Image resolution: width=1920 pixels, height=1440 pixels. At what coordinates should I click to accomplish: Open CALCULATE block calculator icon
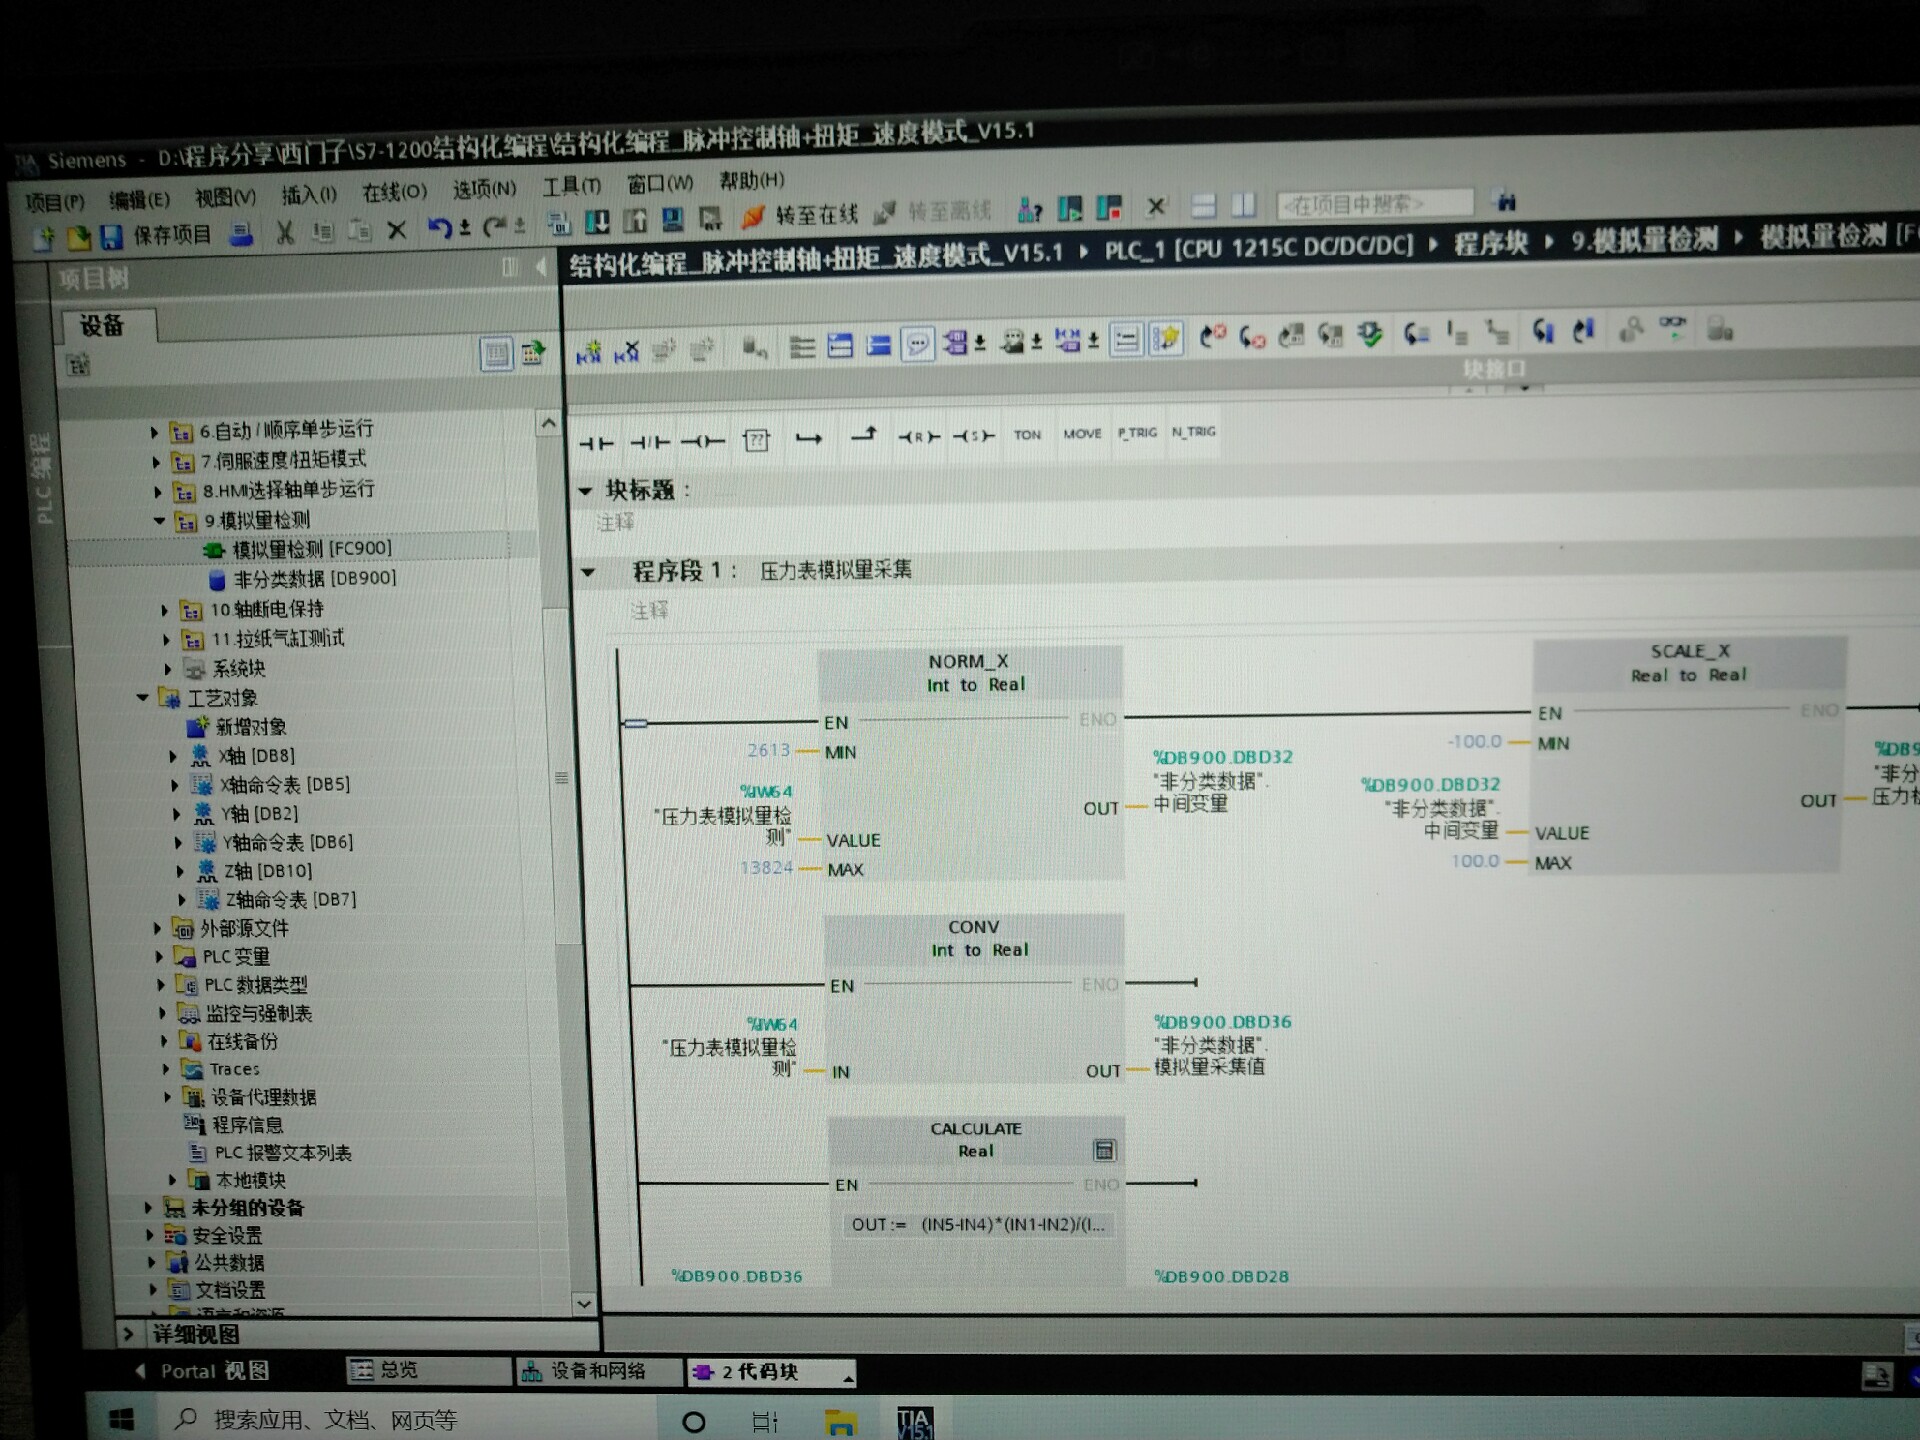[1104, 1150]
